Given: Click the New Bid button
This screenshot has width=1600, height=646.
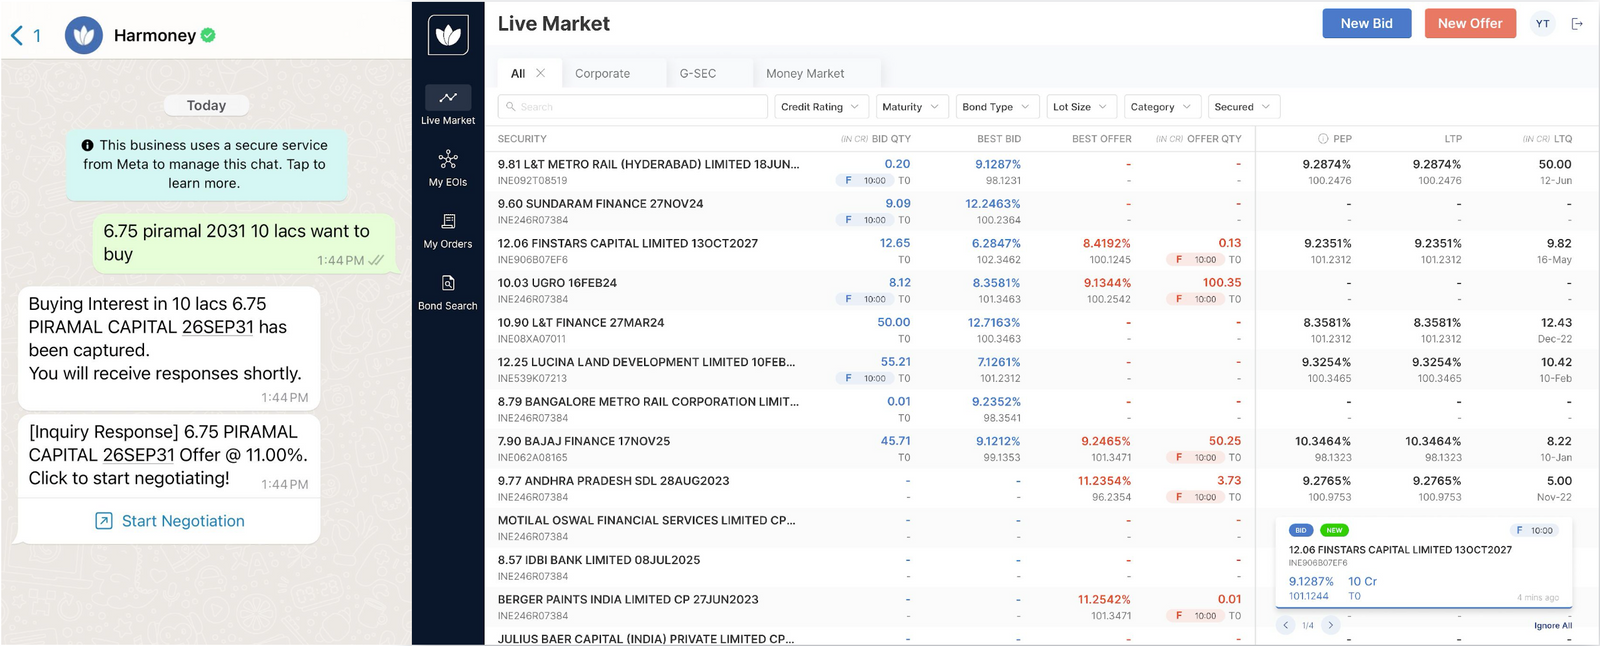Looking at the screenshot, I should (x=1366, y=24).
